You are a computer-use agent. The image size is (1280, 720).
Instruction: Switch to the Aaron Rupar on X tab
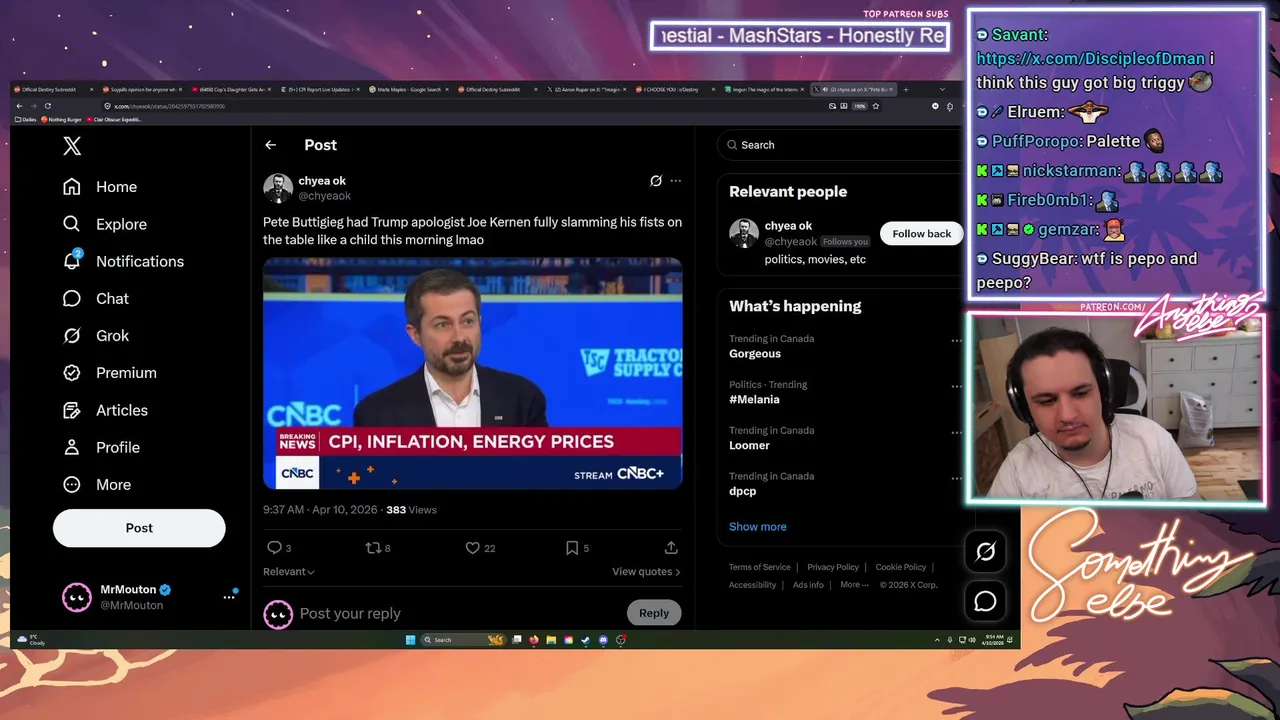(589, 89)
